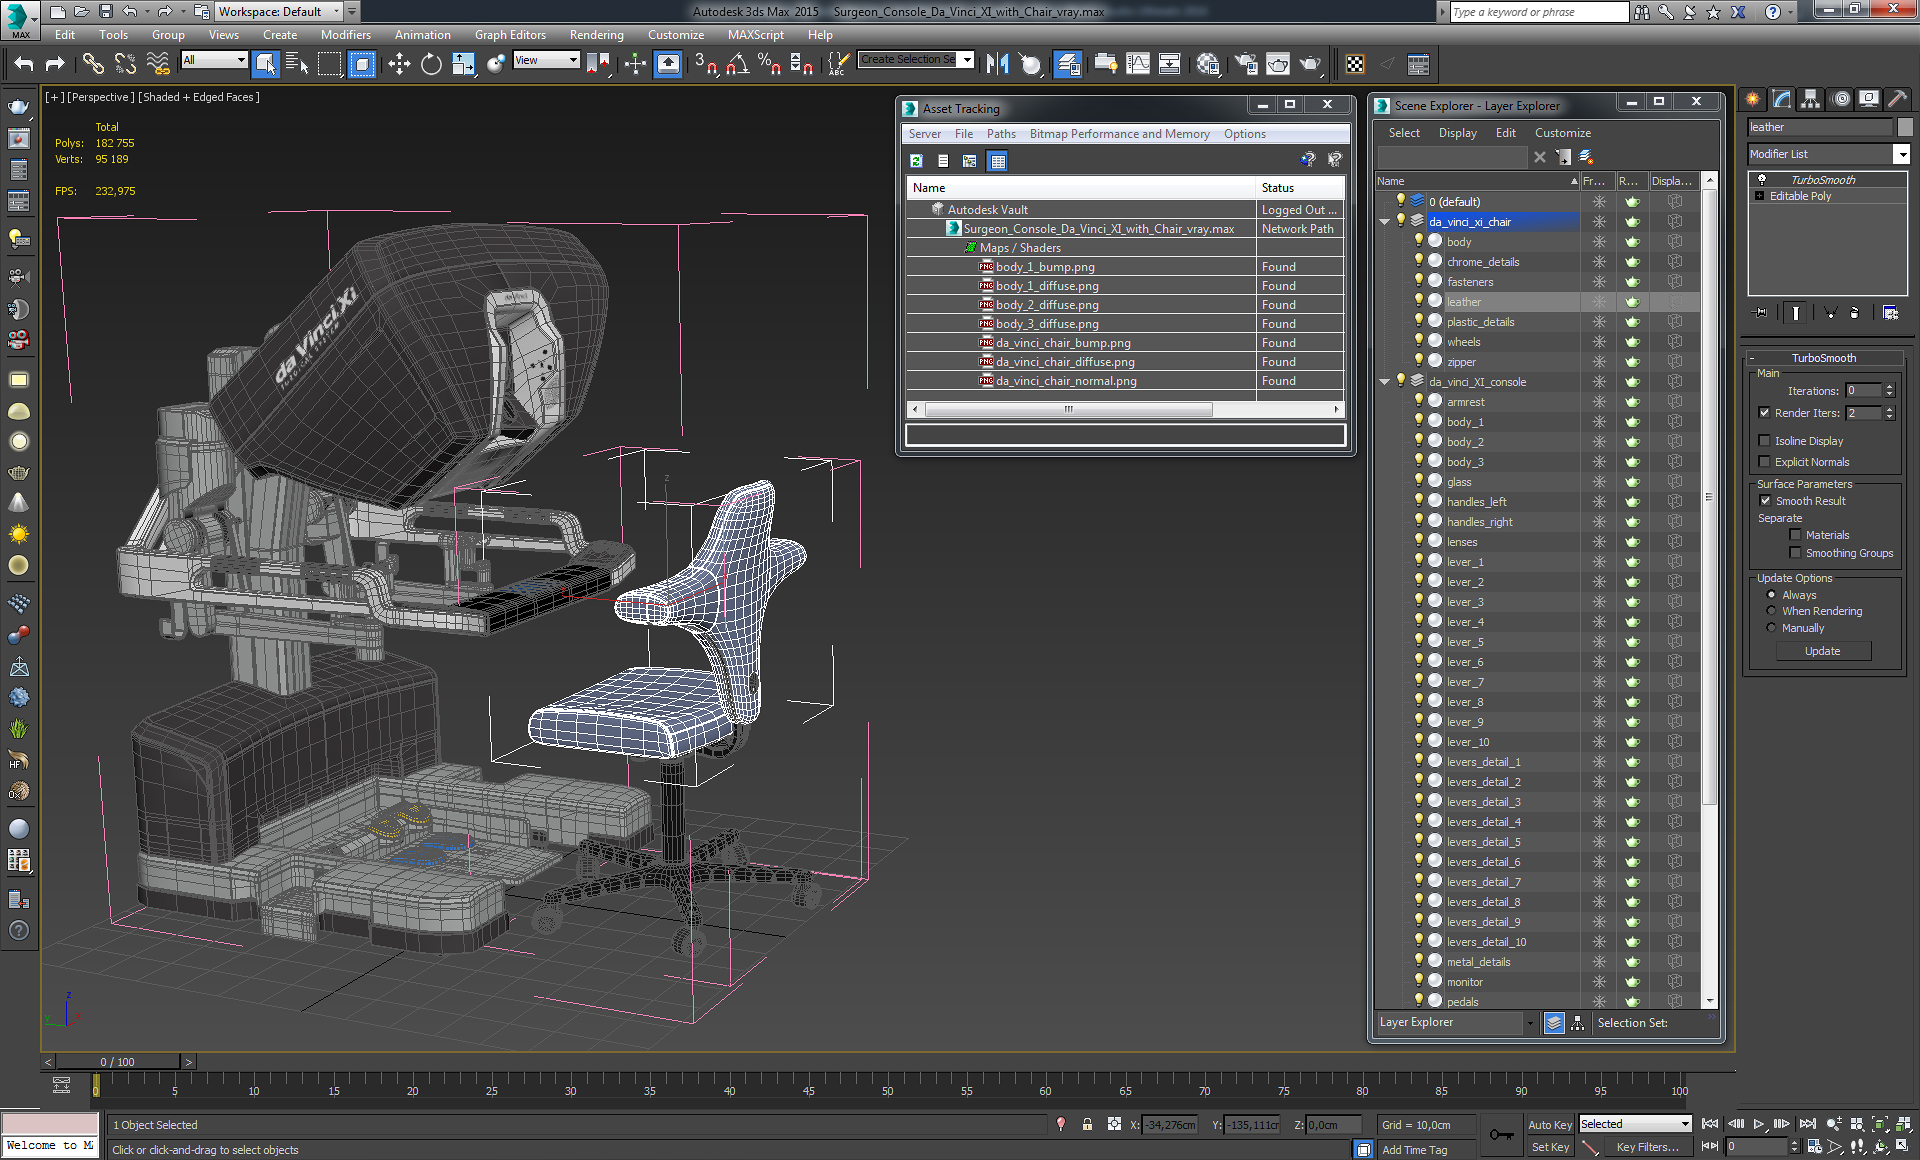Toggle visibility bulb of the leather object
Viewport: 1920px width, 1160px height.
coord(1418,301)
